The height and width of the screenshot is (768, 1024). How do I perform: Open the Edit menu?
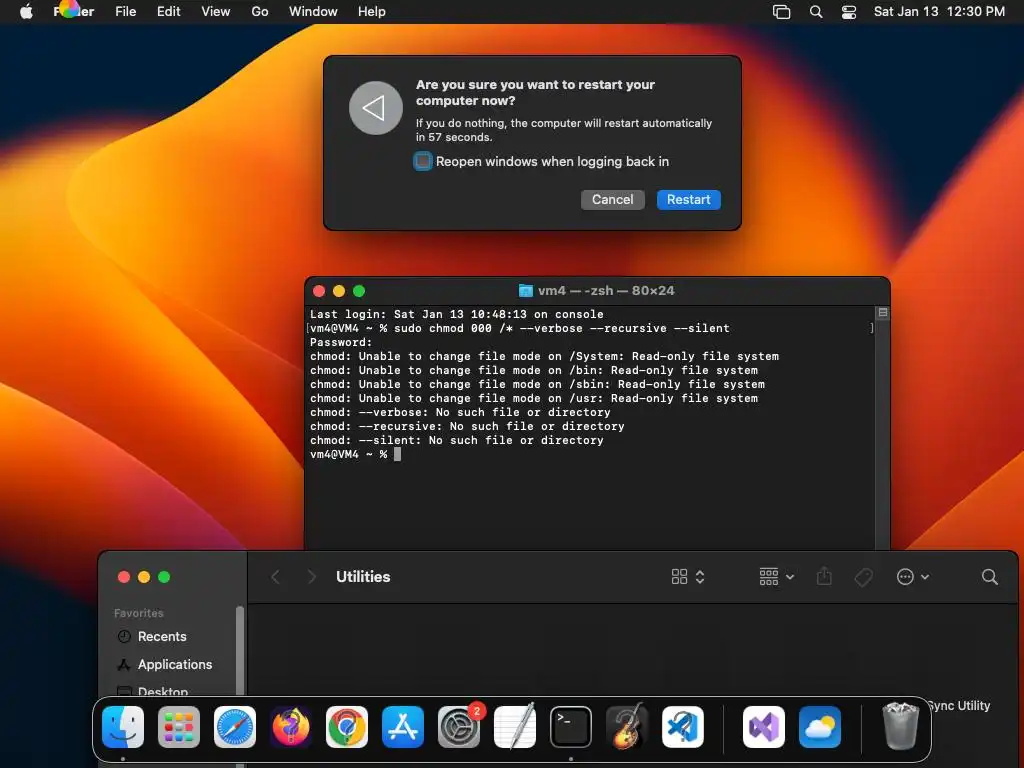(x=168, y=12)
